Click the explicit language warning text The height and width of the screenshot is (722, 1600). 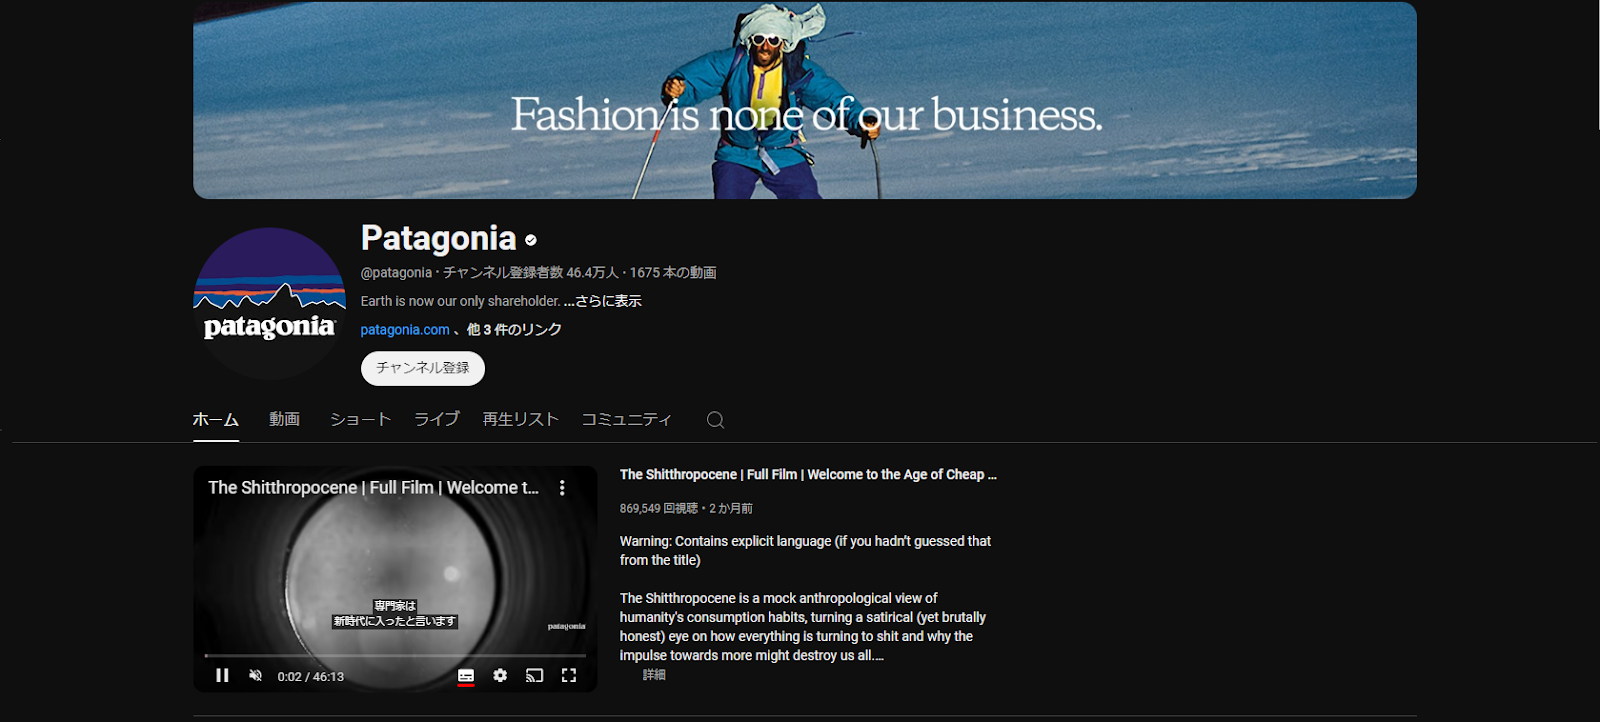coord(805,551)
